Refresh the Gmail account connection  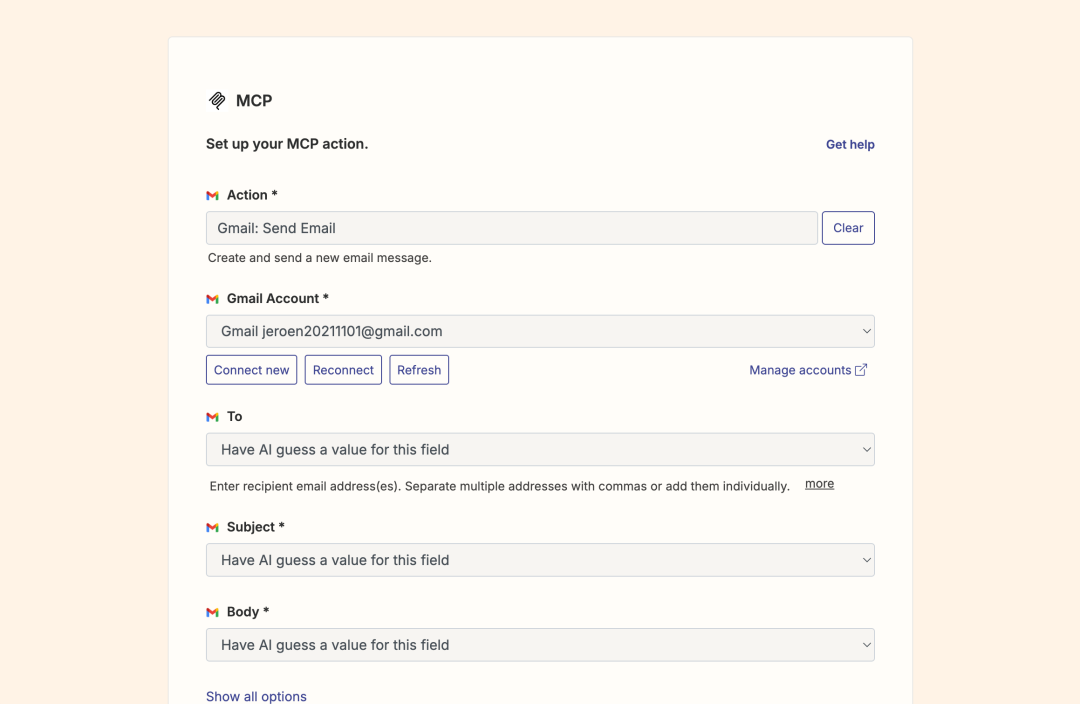(x=419, y=369)
